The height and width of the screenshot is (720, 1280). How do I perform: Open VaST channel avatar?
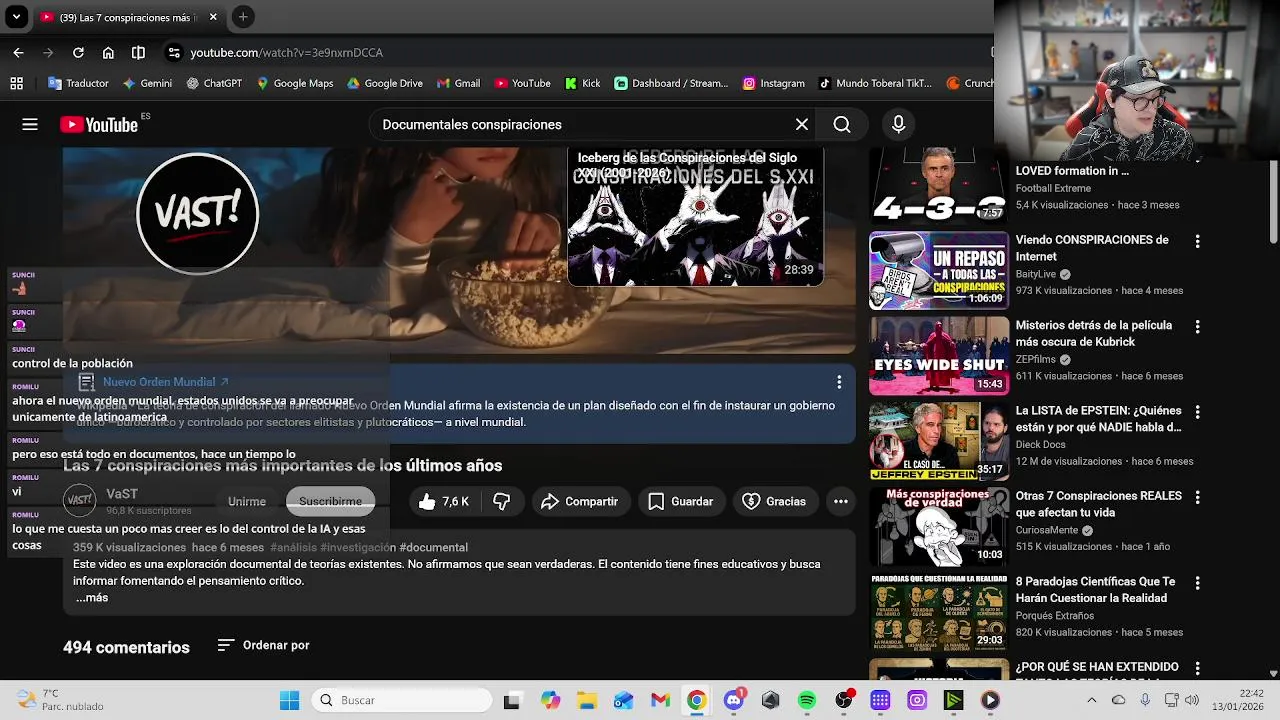tap(80, 500)
